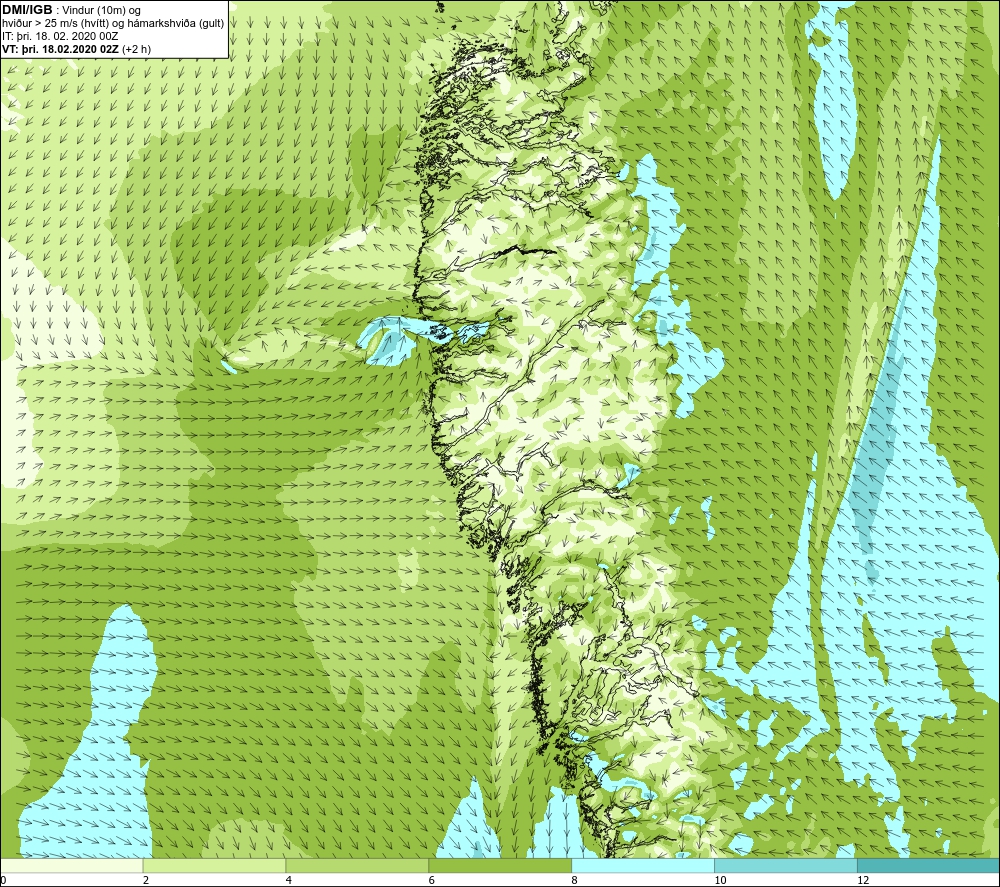This screenshot has height=887, width=1000.
Task: Click the 2–4 m/s light green swatch
Action: pos(214,865)
